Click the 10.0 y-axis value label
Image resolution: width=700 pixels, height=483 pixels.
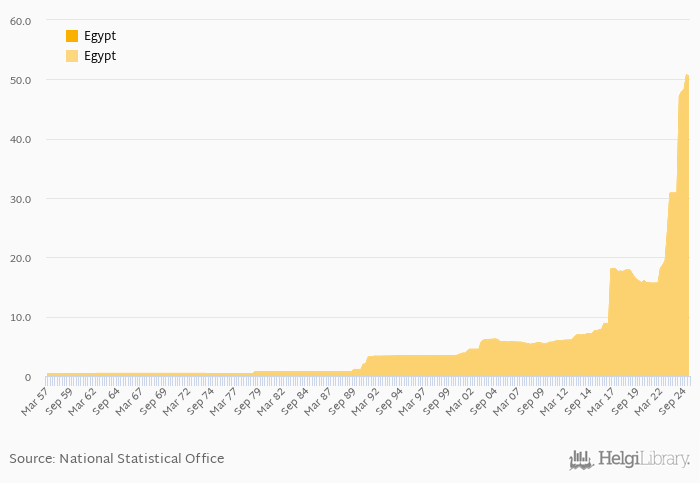pyautogui.click(x=20, y=318)
